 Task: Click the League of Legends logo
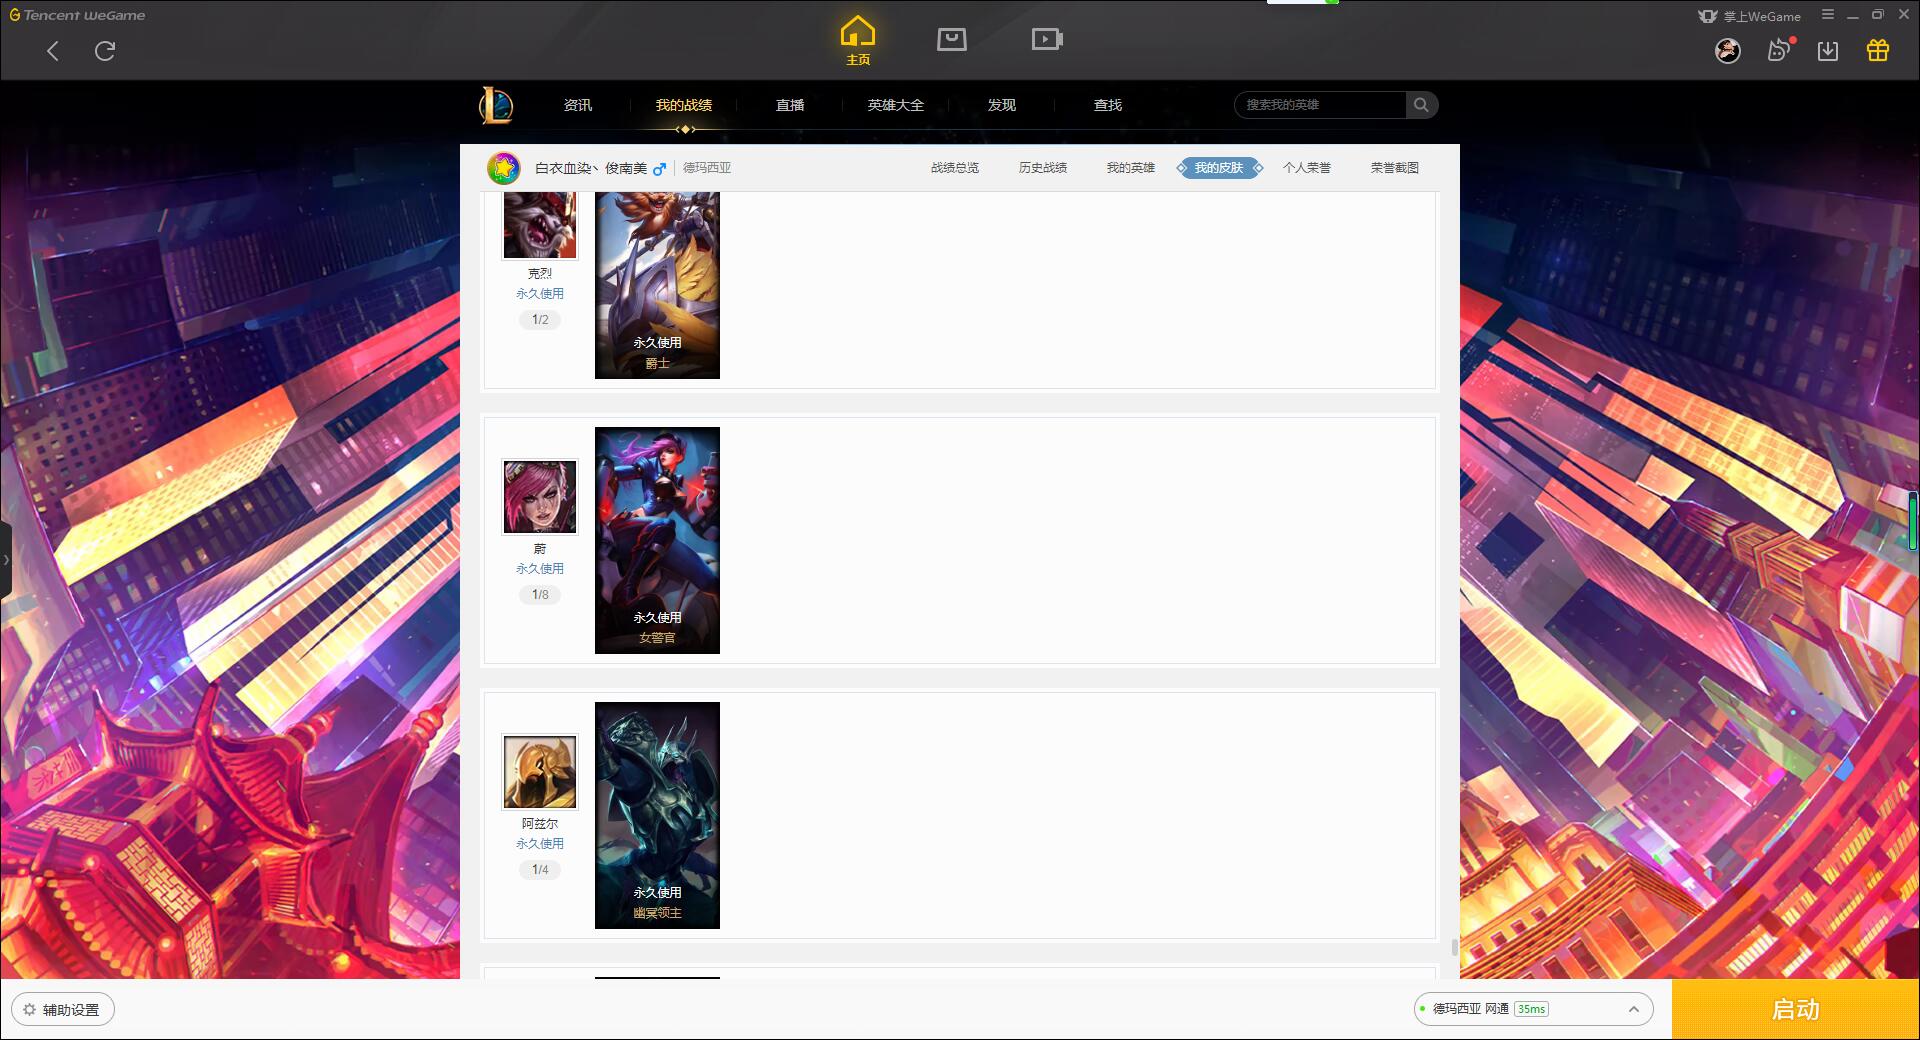(x=496, y=105)
